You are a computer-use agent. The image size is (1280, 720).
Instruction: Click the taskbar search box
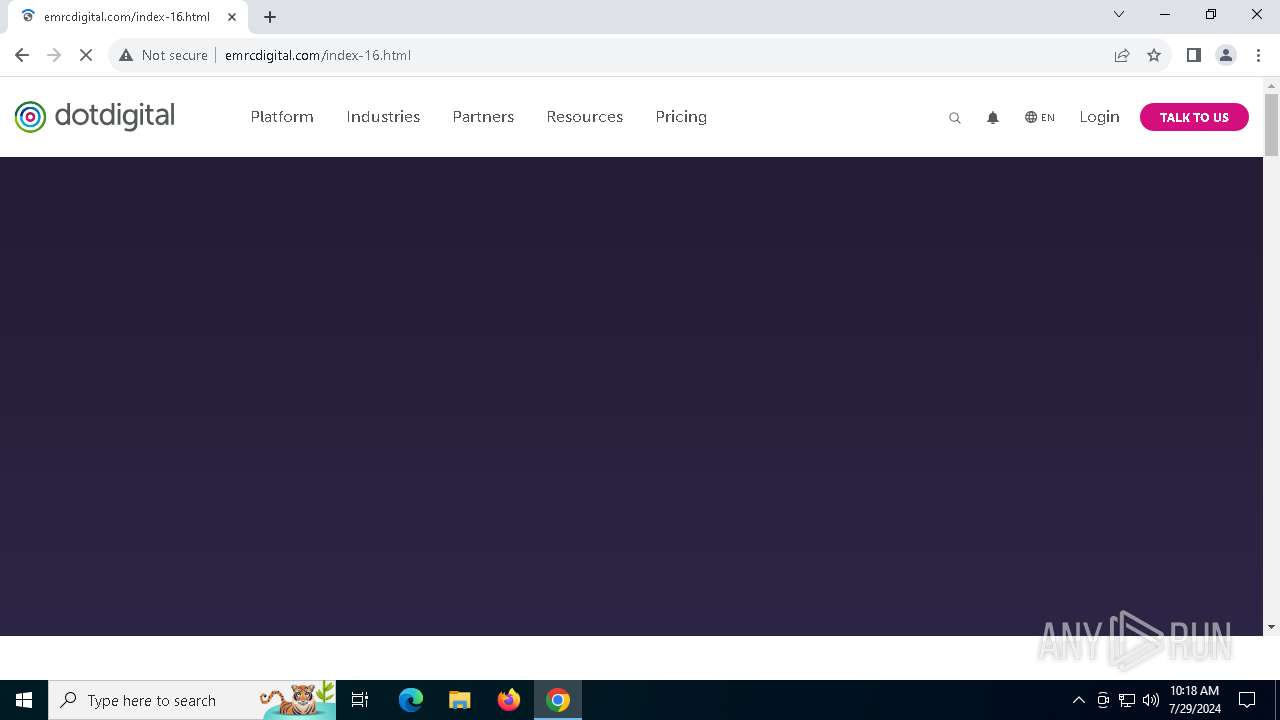click(x=192, y=700)
